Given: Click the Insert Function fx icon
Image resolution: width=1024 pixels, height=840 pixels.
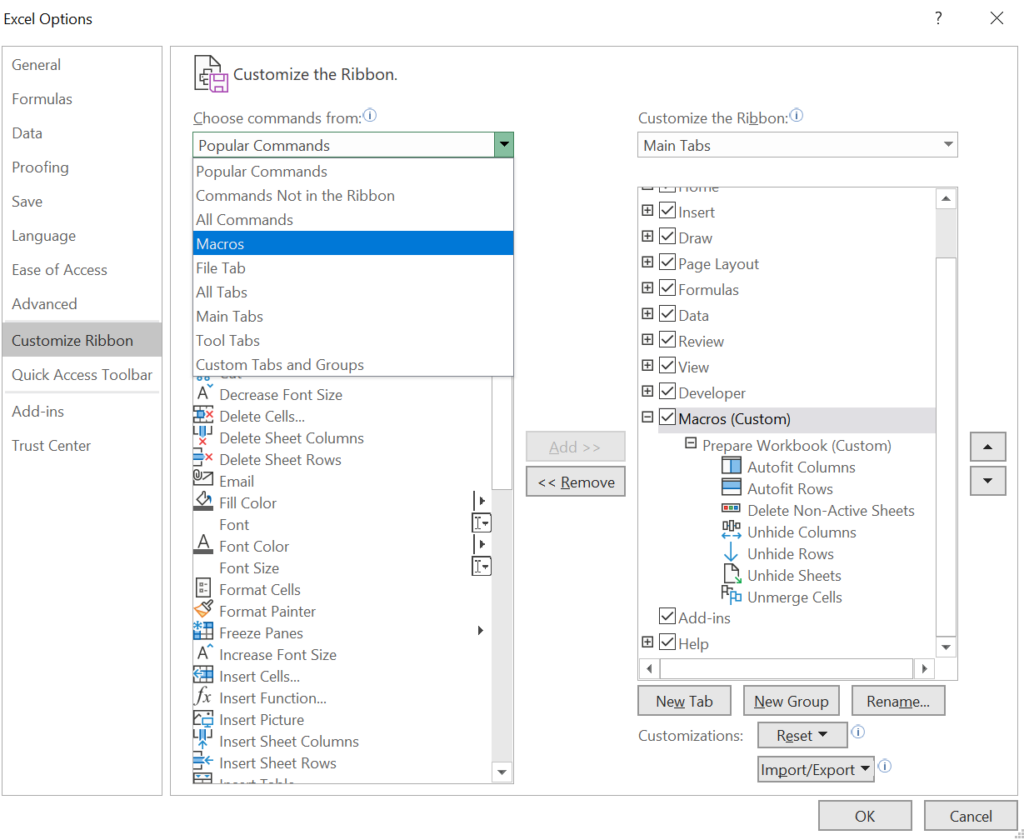Looking at the screenshot, I should coord(203,697).
